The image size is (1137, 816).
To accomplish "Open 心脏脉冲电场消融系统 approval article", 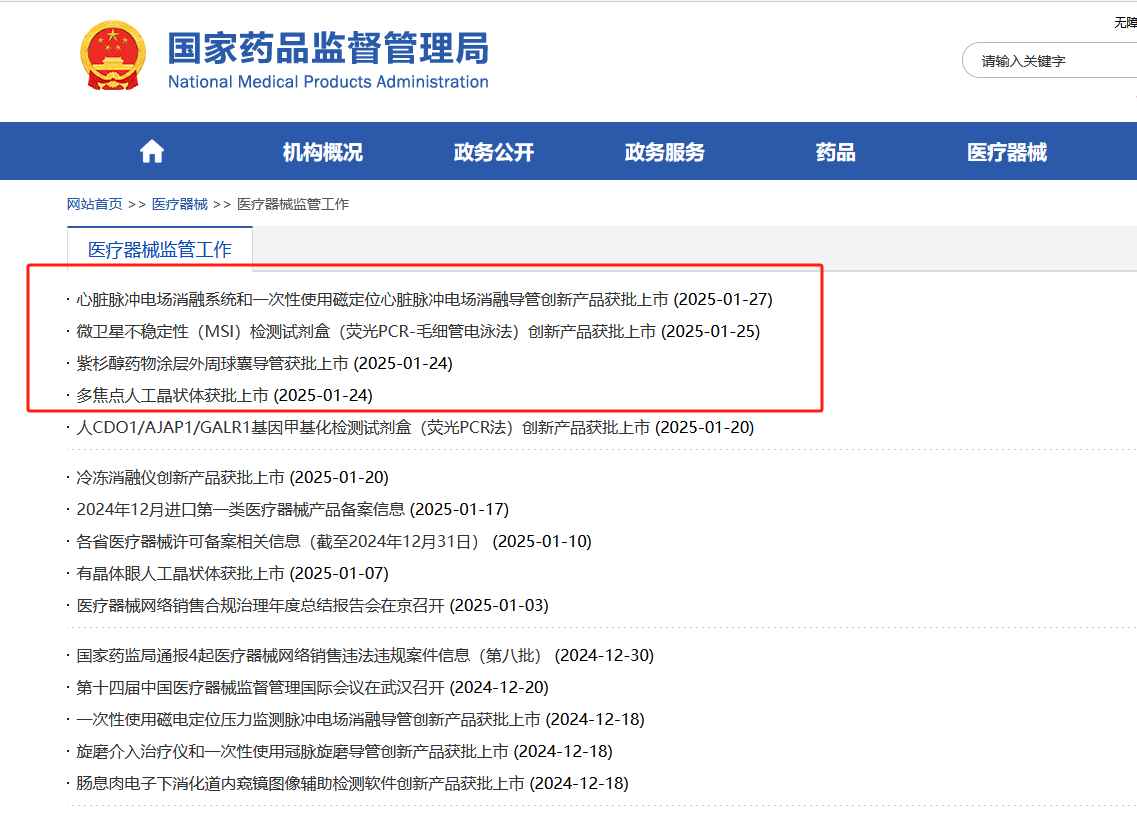I will click(424, 300).
